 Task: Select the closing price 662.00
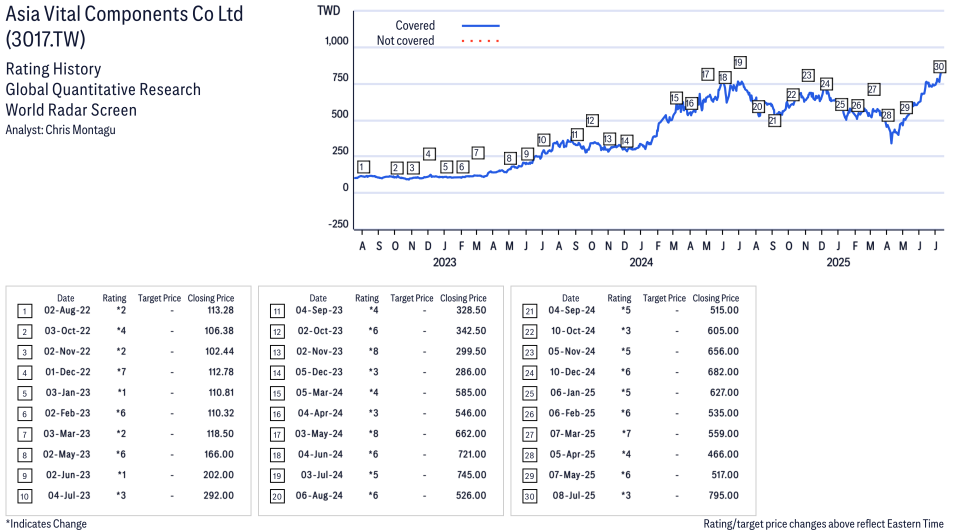click(471, 434)
